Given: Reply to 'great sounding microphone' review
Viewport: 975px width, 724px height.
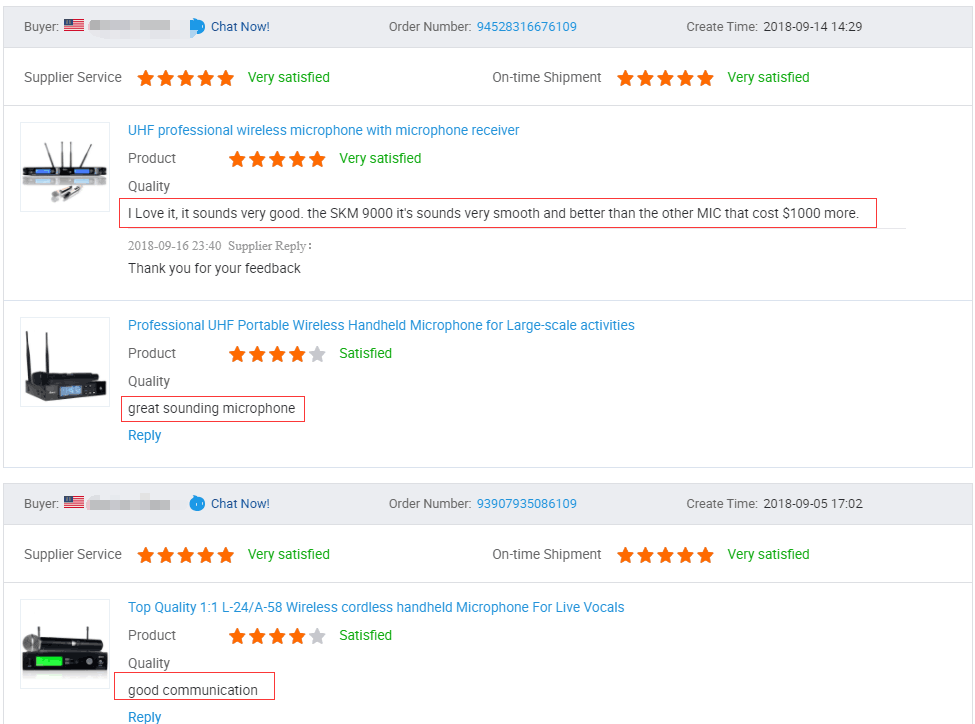Looking at the screenshot, I should pos(144,435).
